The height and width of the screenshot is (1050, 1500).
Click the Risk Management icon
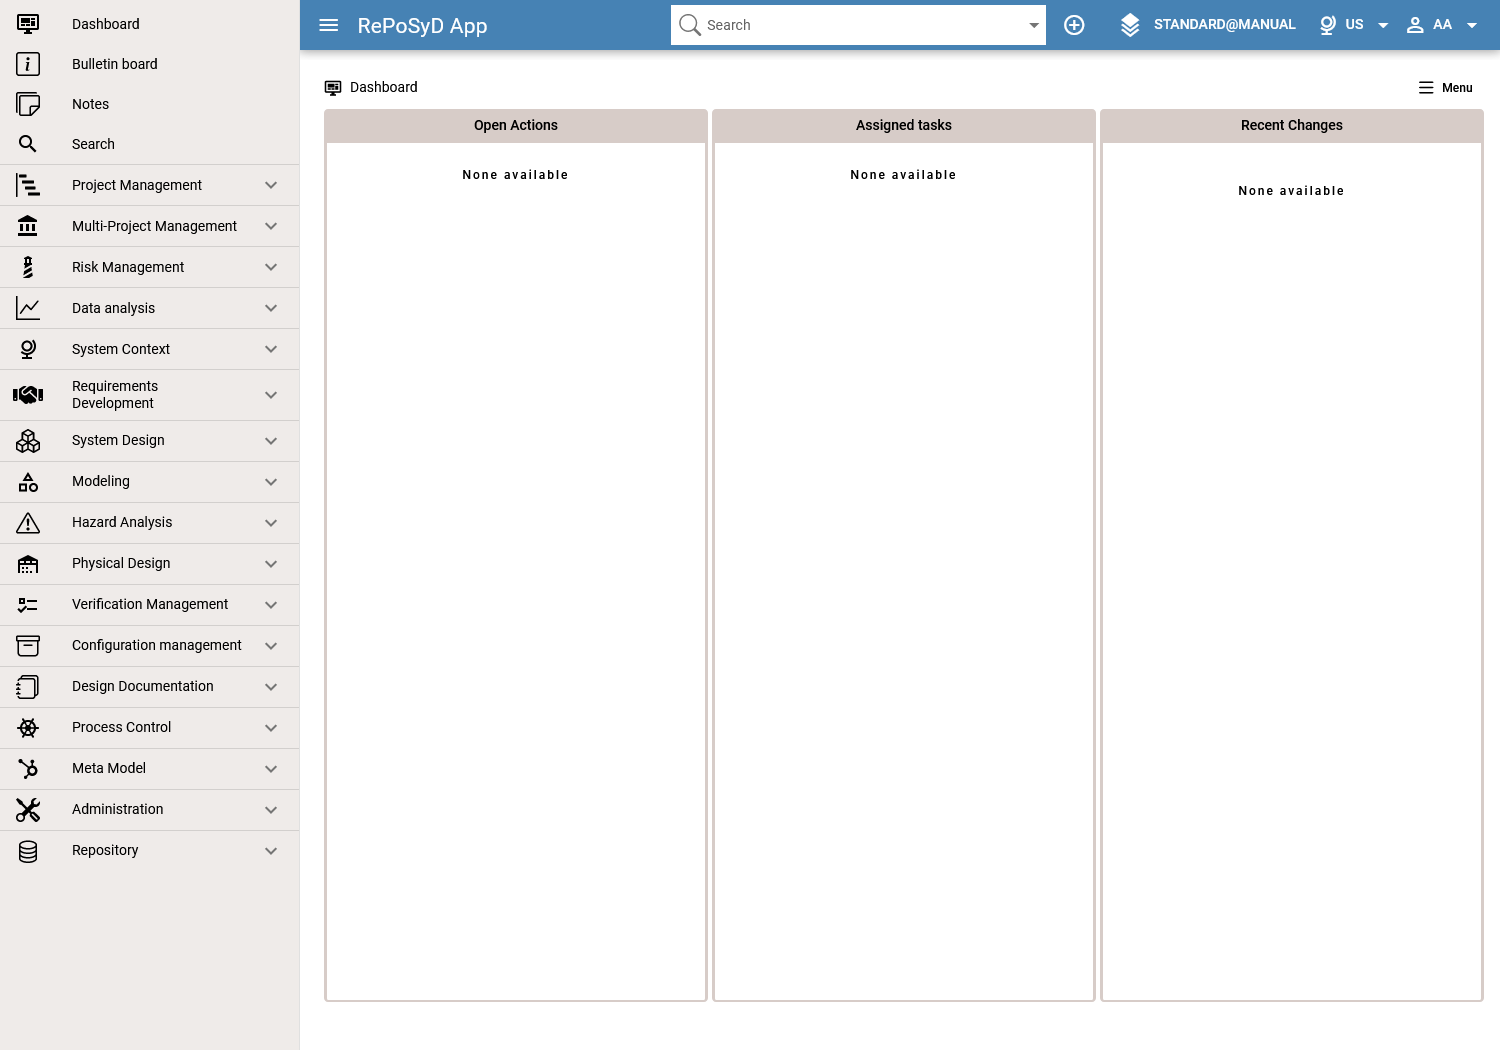[28, 267]
